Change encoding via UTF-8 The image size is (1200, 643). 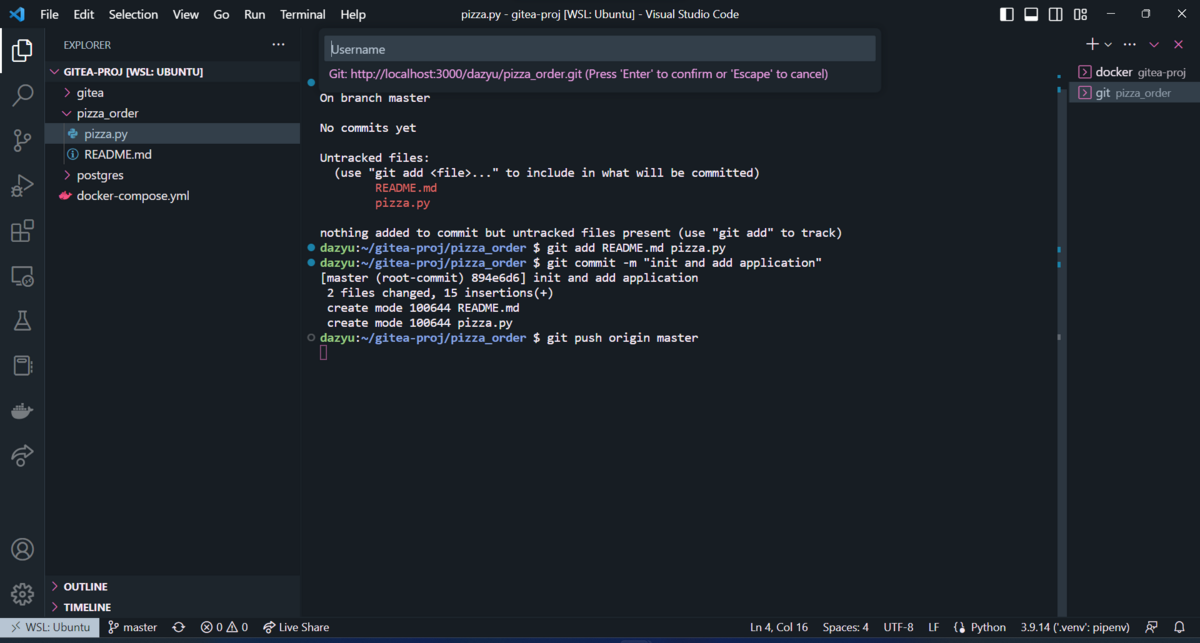[898, 627]
